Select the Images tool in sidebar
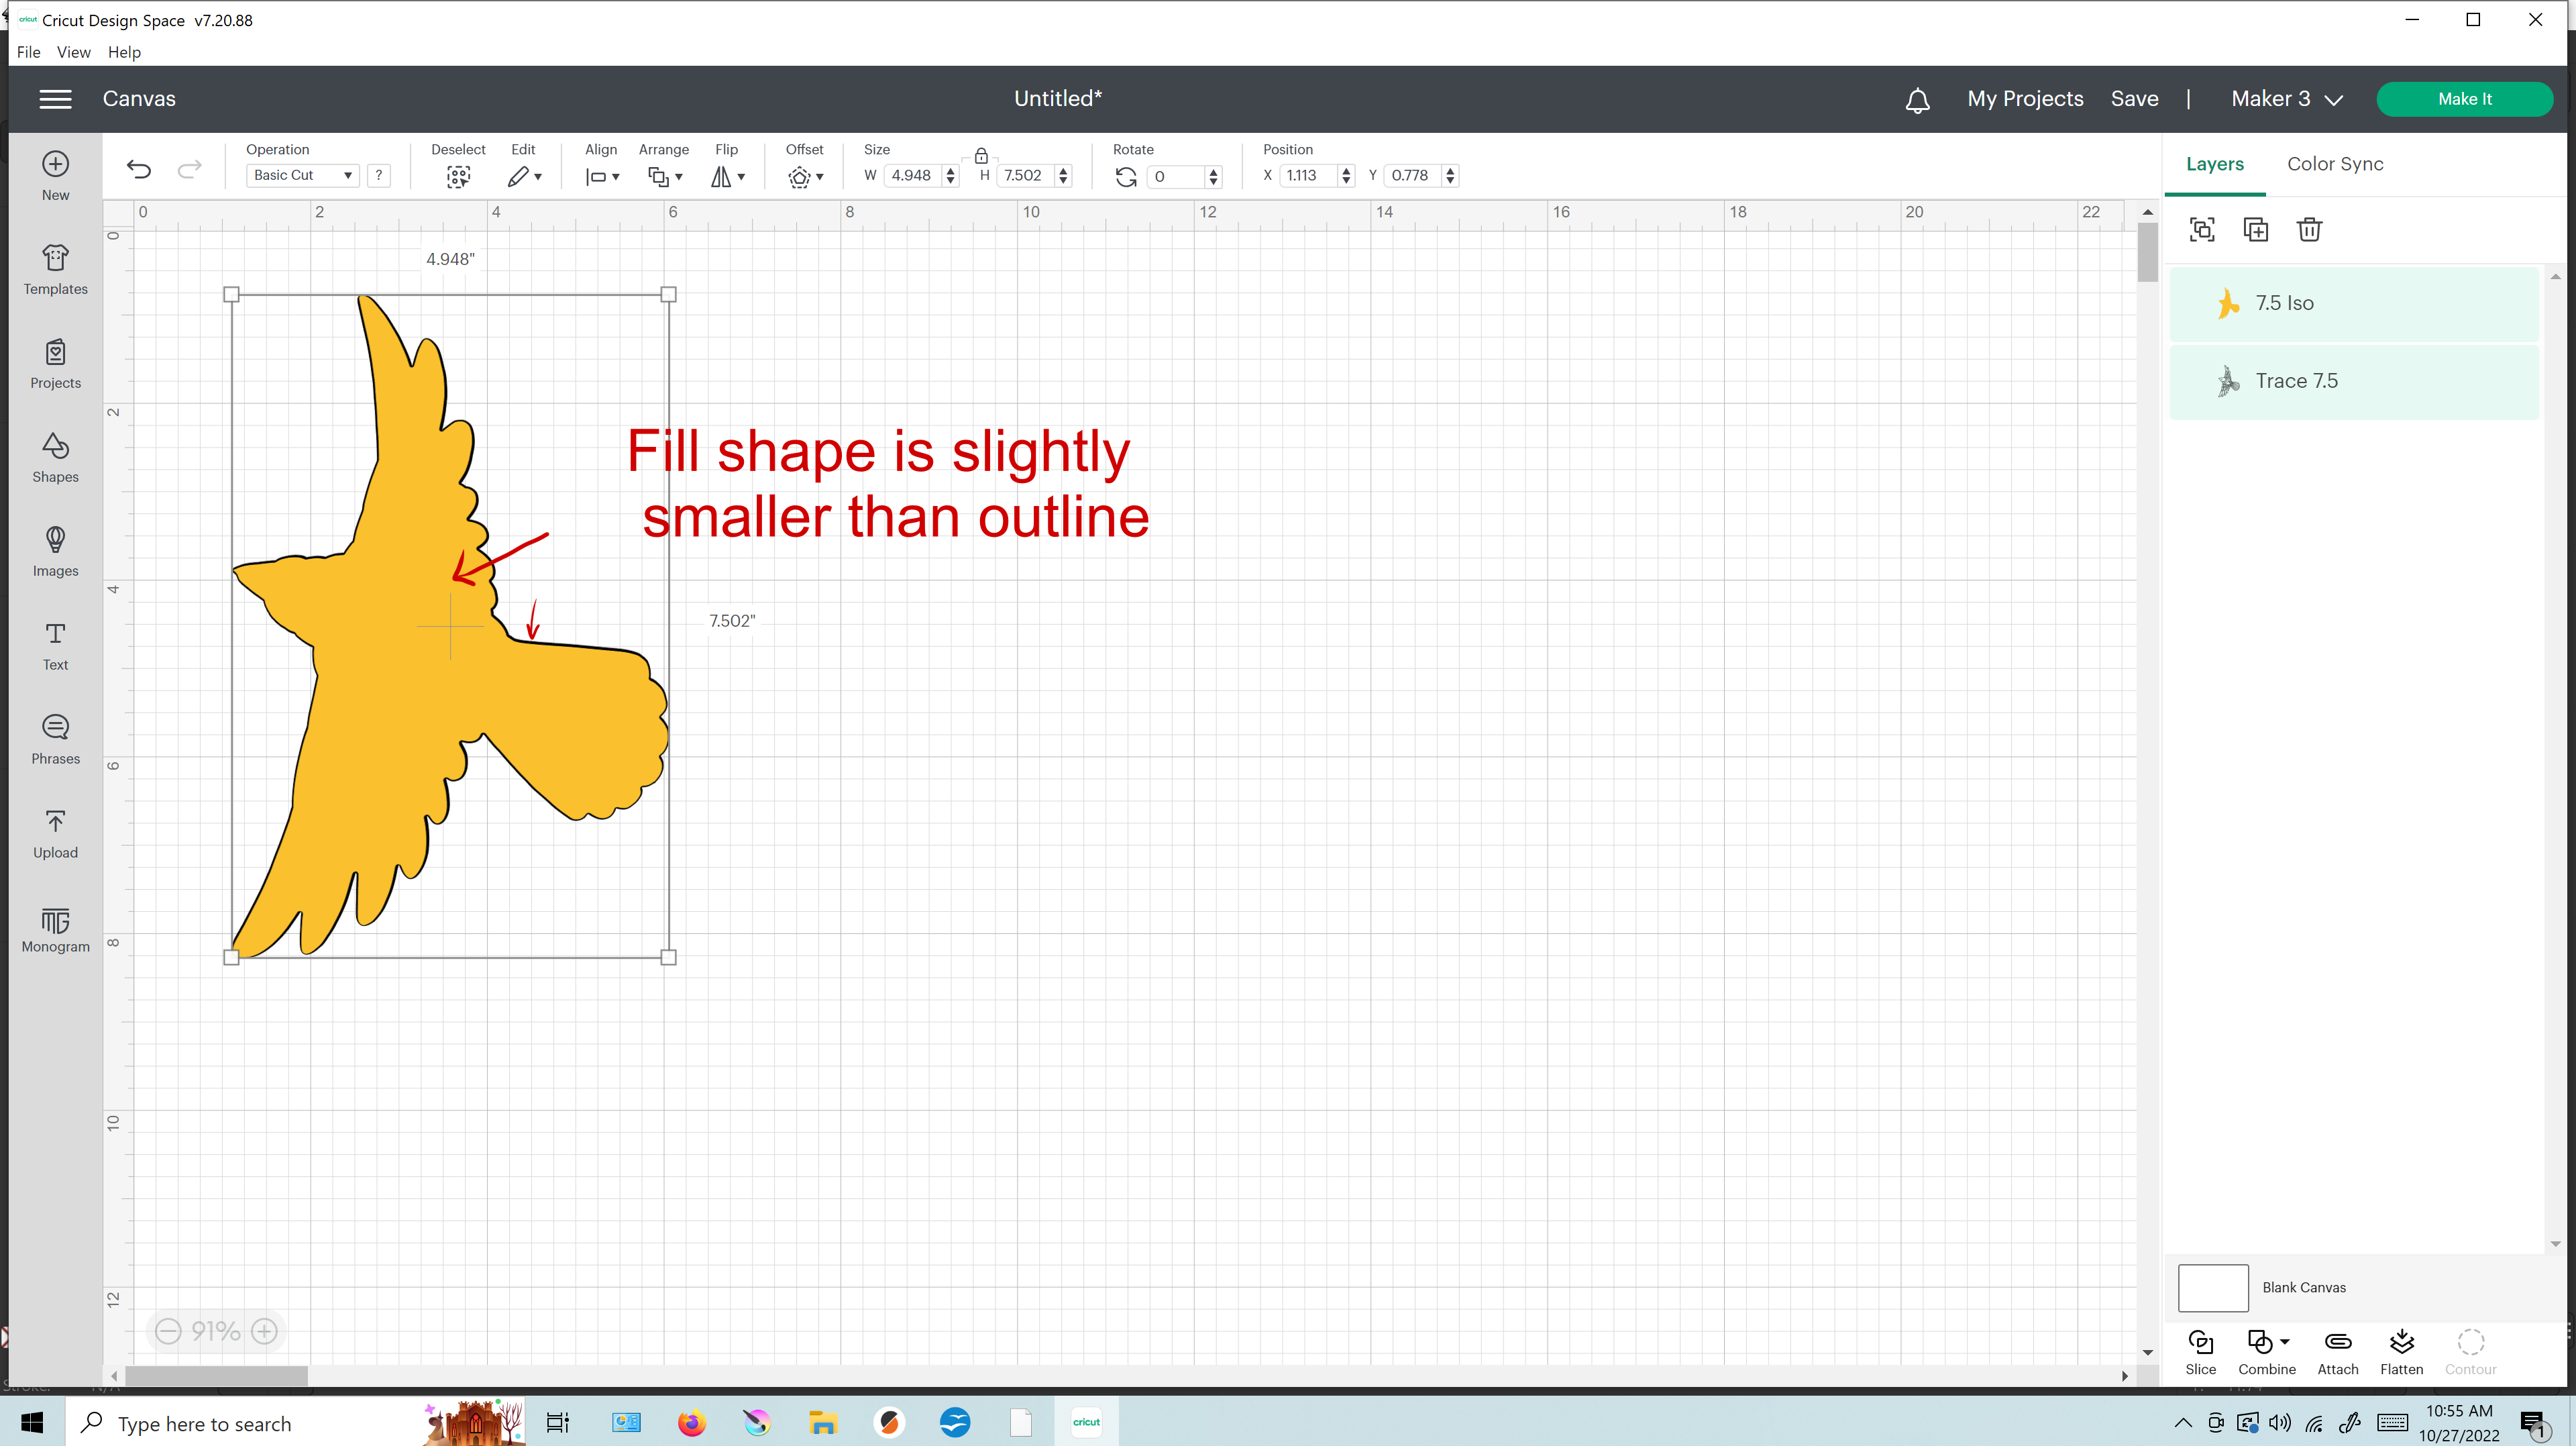Viewport: 2576px width, 1446px height. point(55,550)
